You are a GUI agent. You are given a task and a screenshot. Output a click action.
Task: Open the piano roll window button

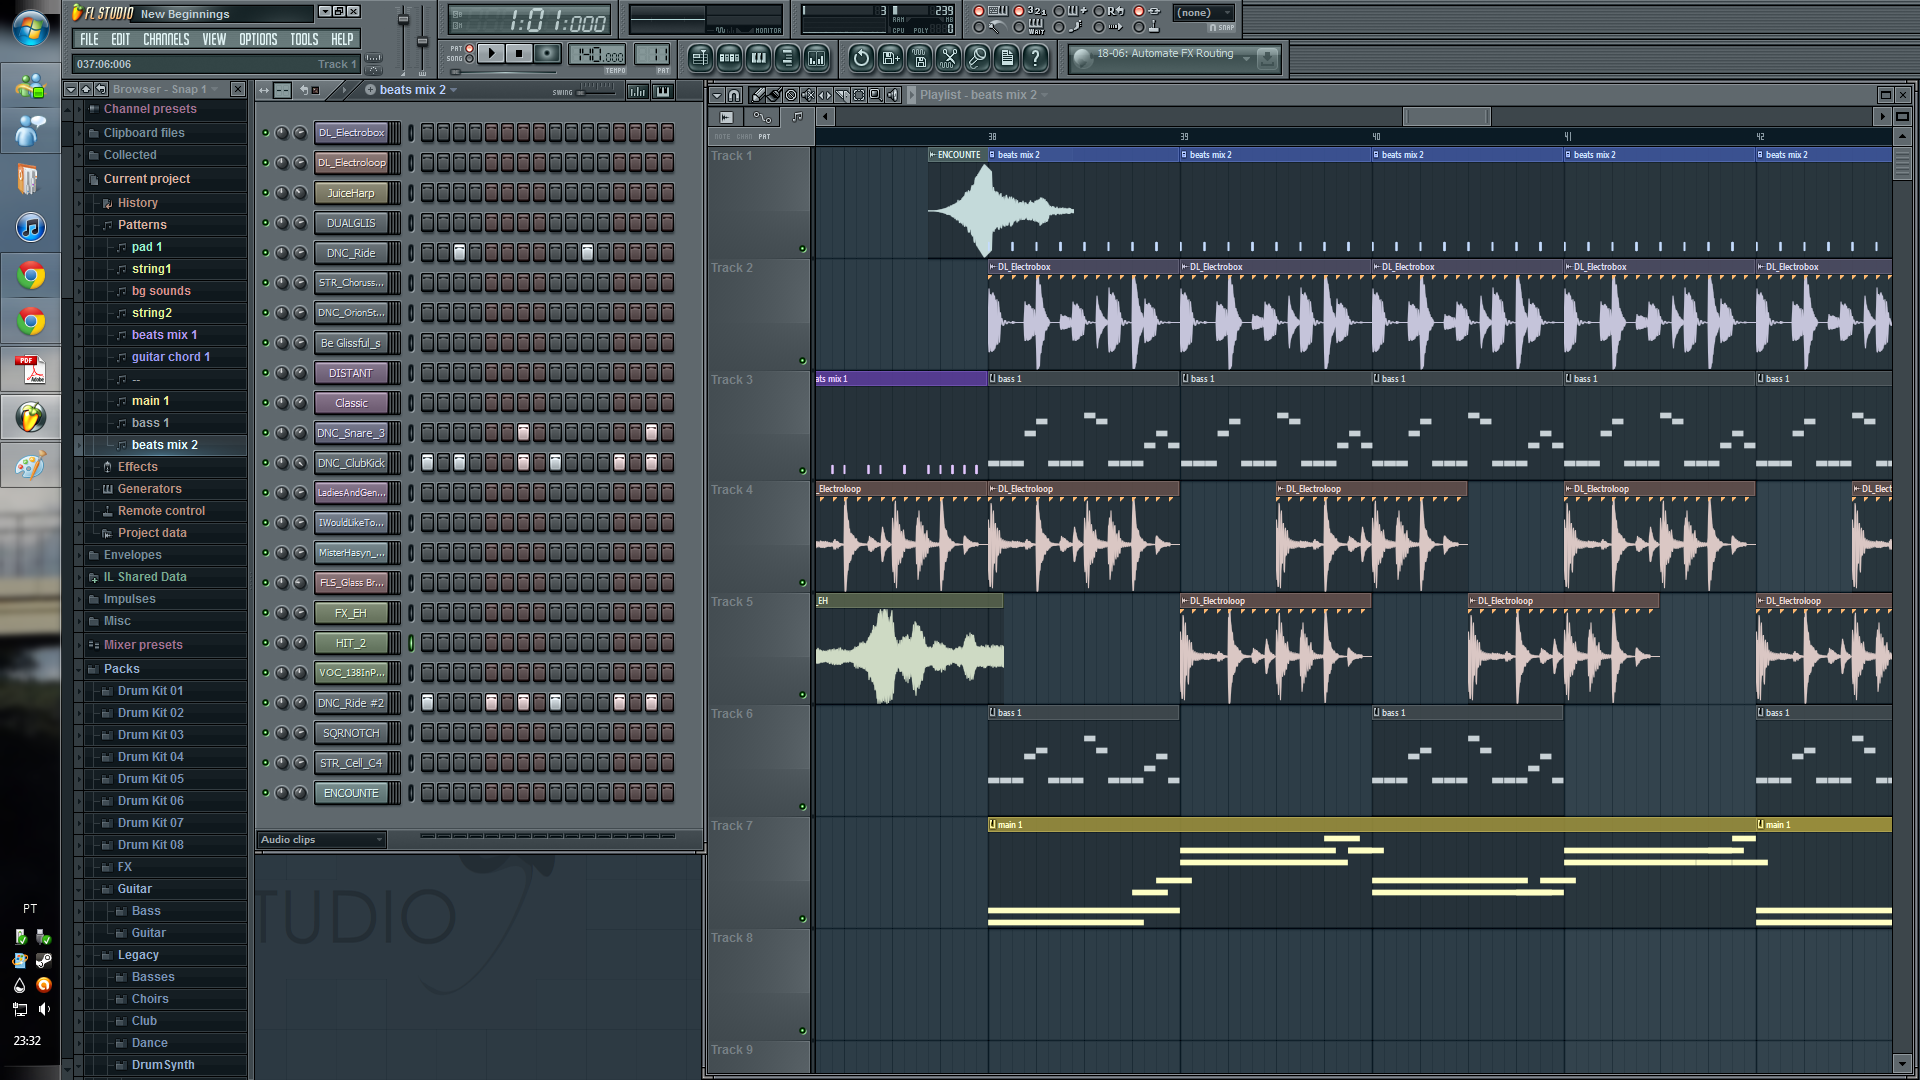(x=759, y=59)
